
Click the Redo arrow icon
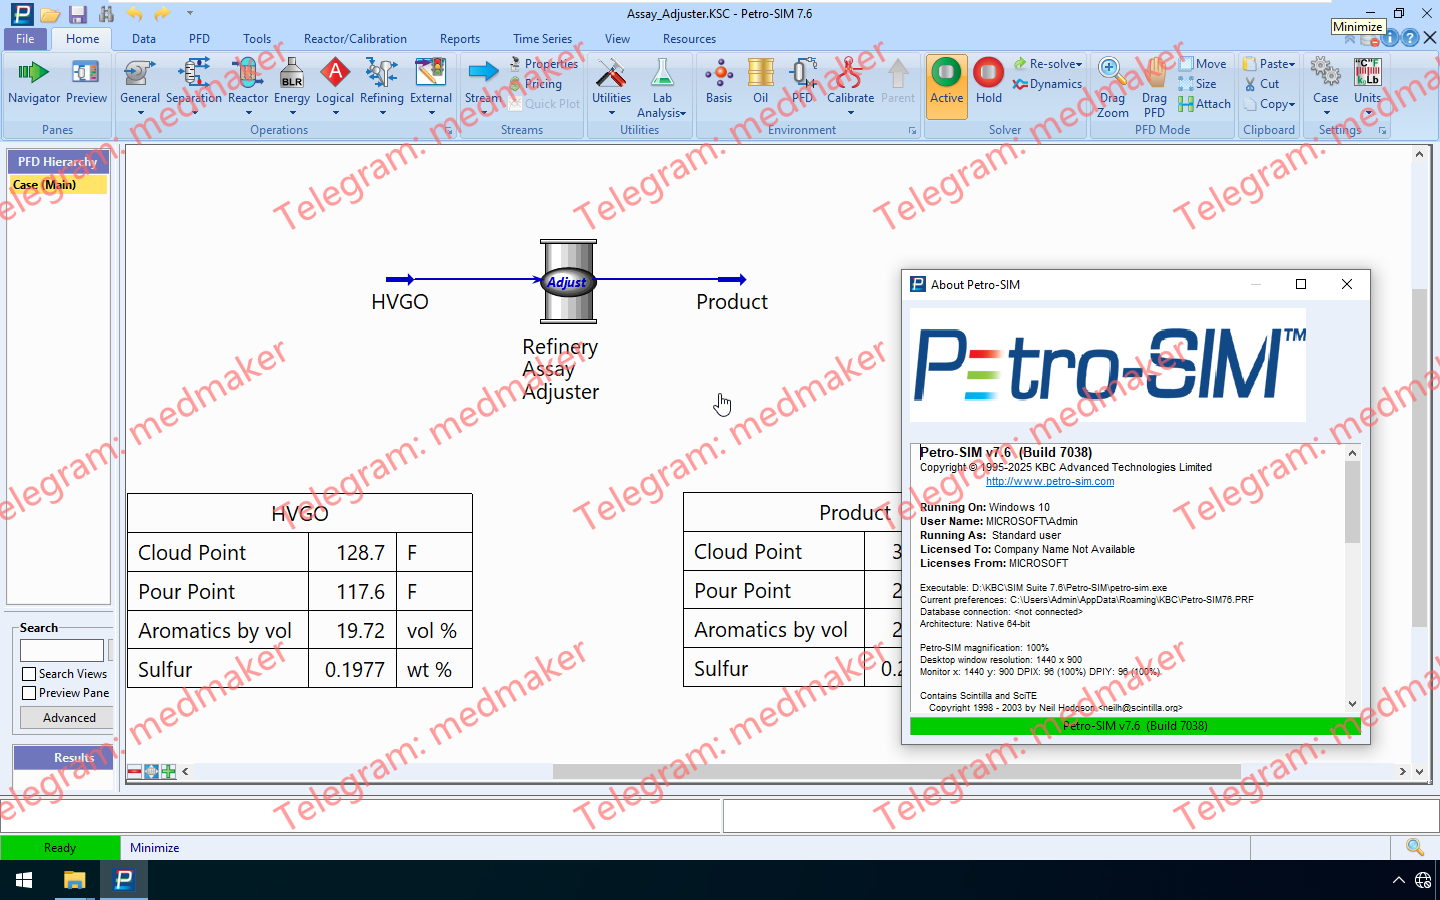click(x=162, y=14)
